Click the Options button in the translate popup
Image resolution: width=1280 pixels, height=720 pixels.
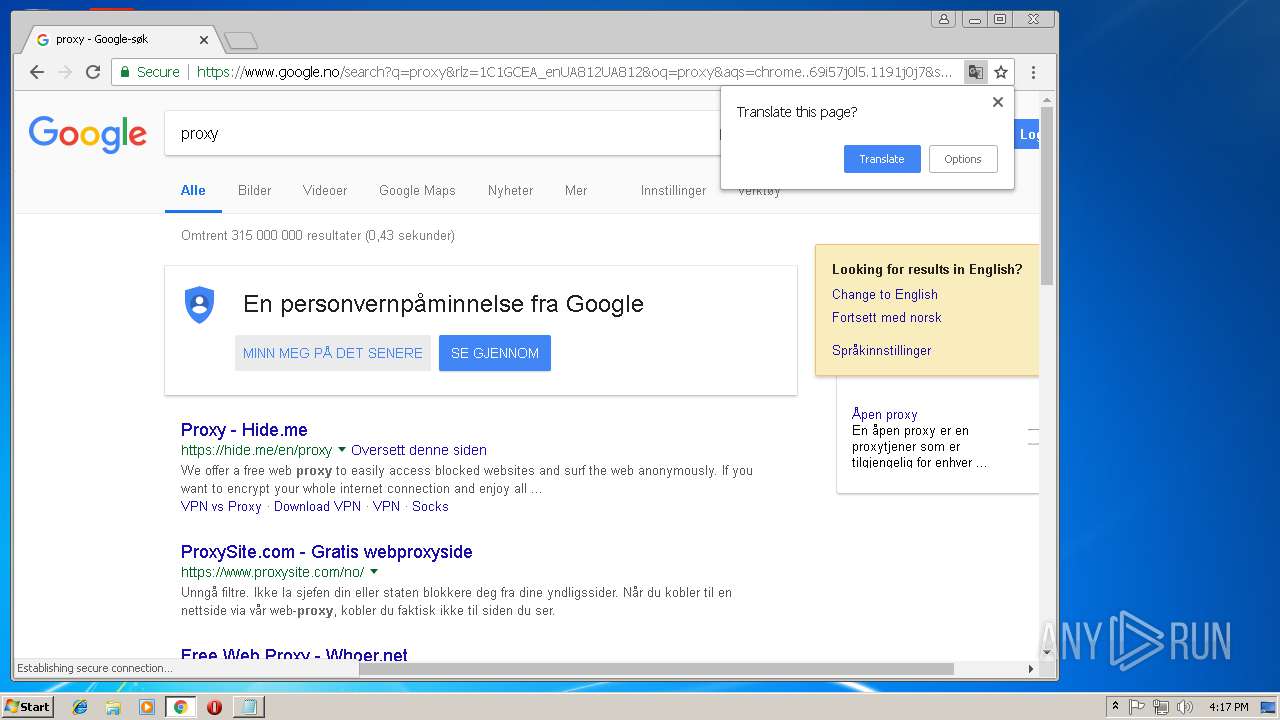click(x=963, y=159)
